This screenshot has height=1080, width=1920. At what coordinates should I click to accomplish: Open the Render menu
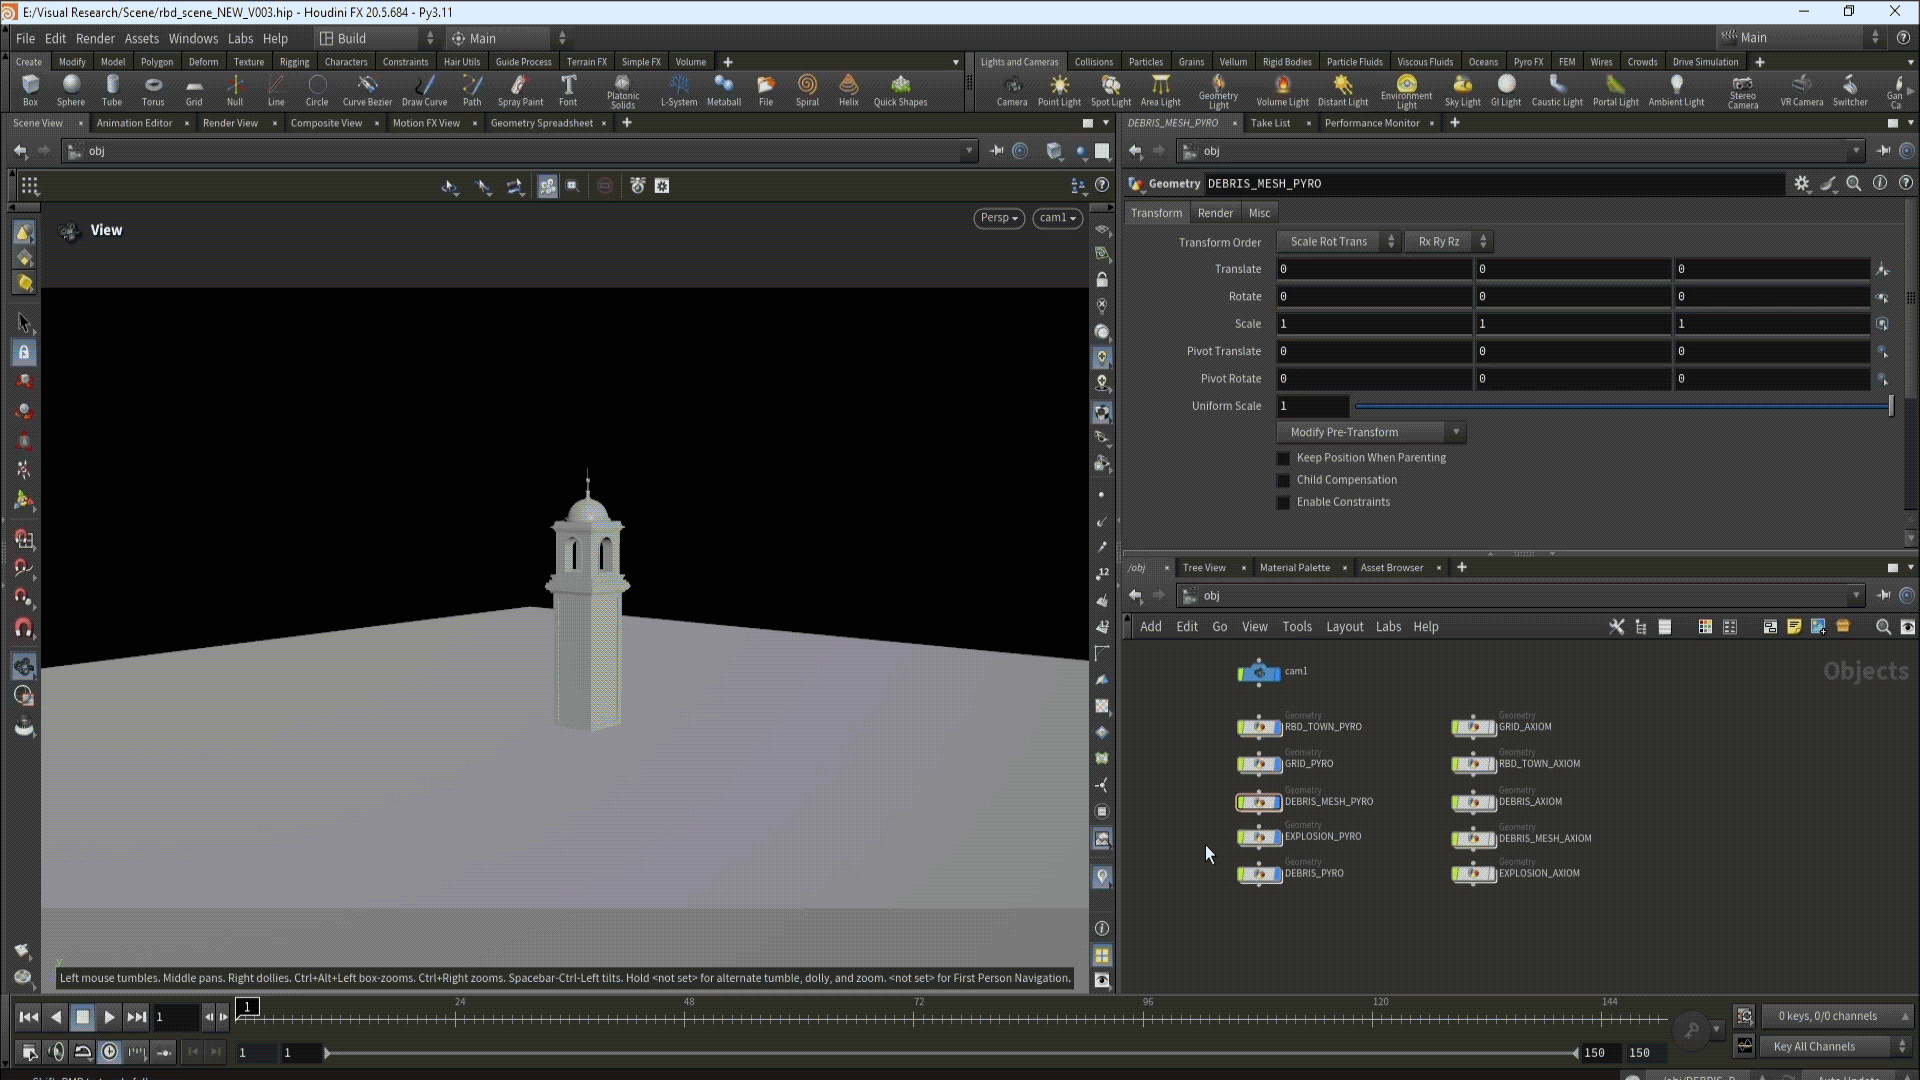tap(95, 38)
